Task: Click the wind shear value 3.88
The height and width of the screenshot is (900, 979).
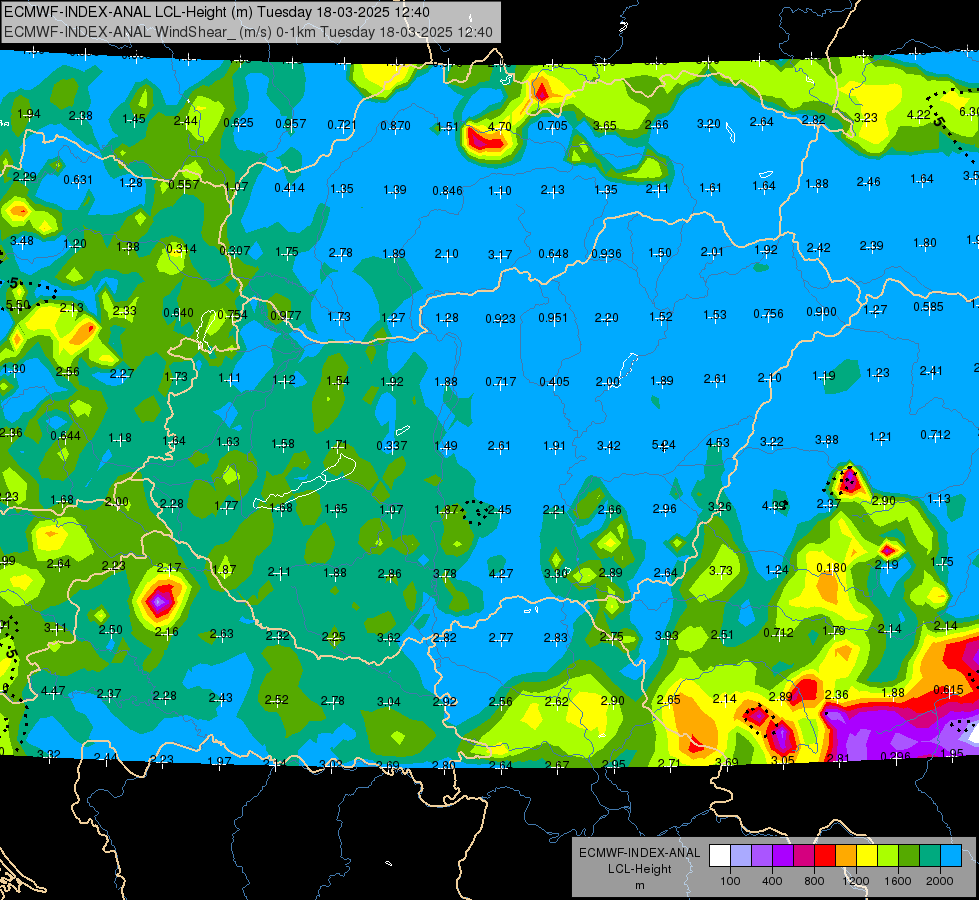Action: [827, 440]
